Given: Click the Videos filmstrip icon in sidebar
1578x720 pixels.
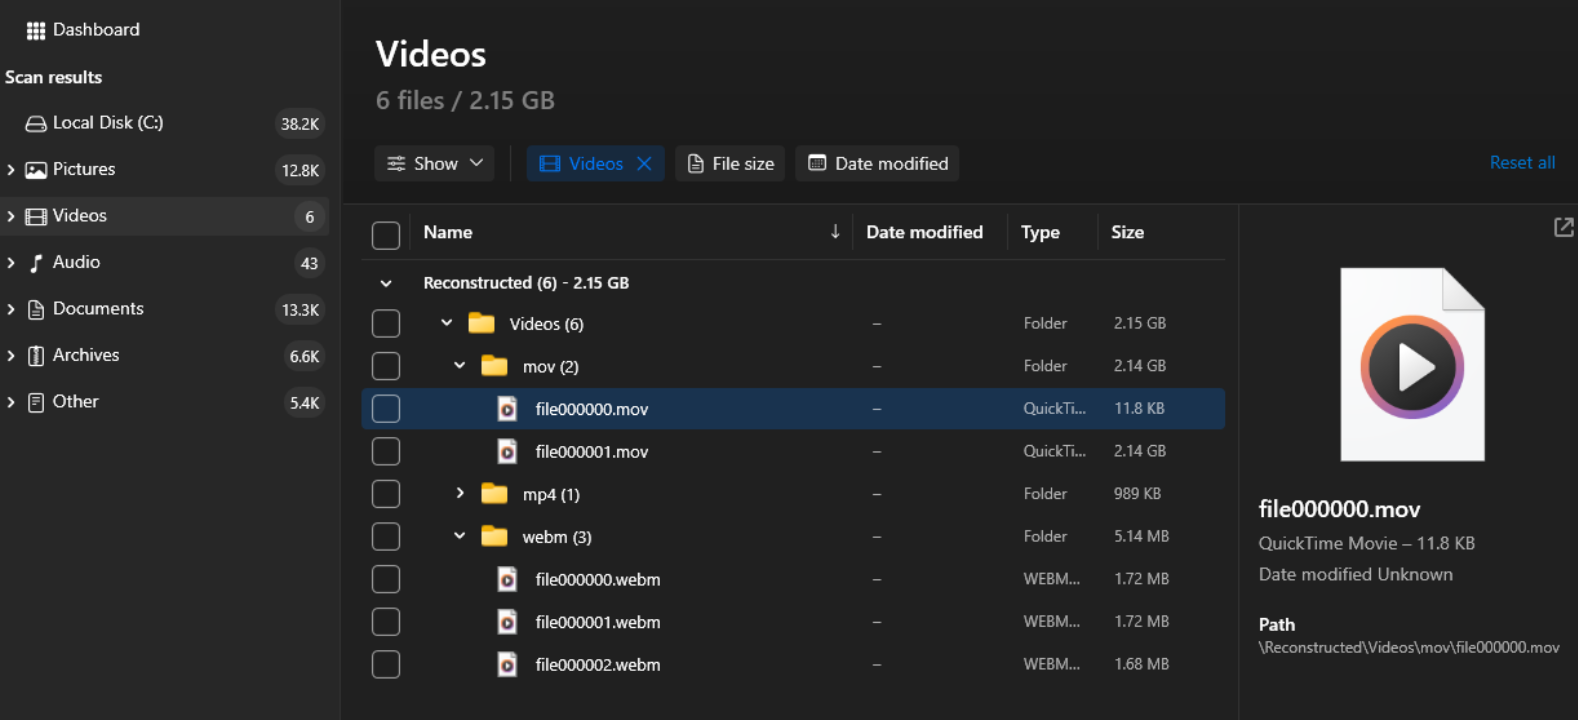Looking at the screenshot, I should coord(36,217).
